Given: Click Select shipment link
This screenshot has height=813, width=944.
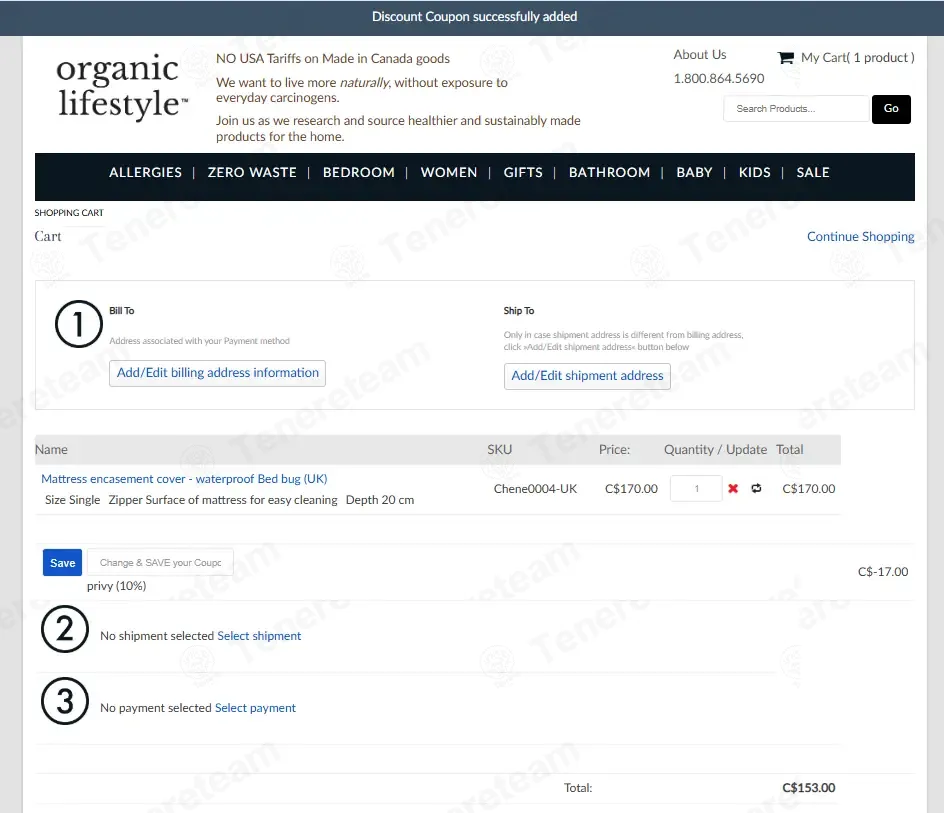Looking at the screenshot, I should click(x=259, y=636).
